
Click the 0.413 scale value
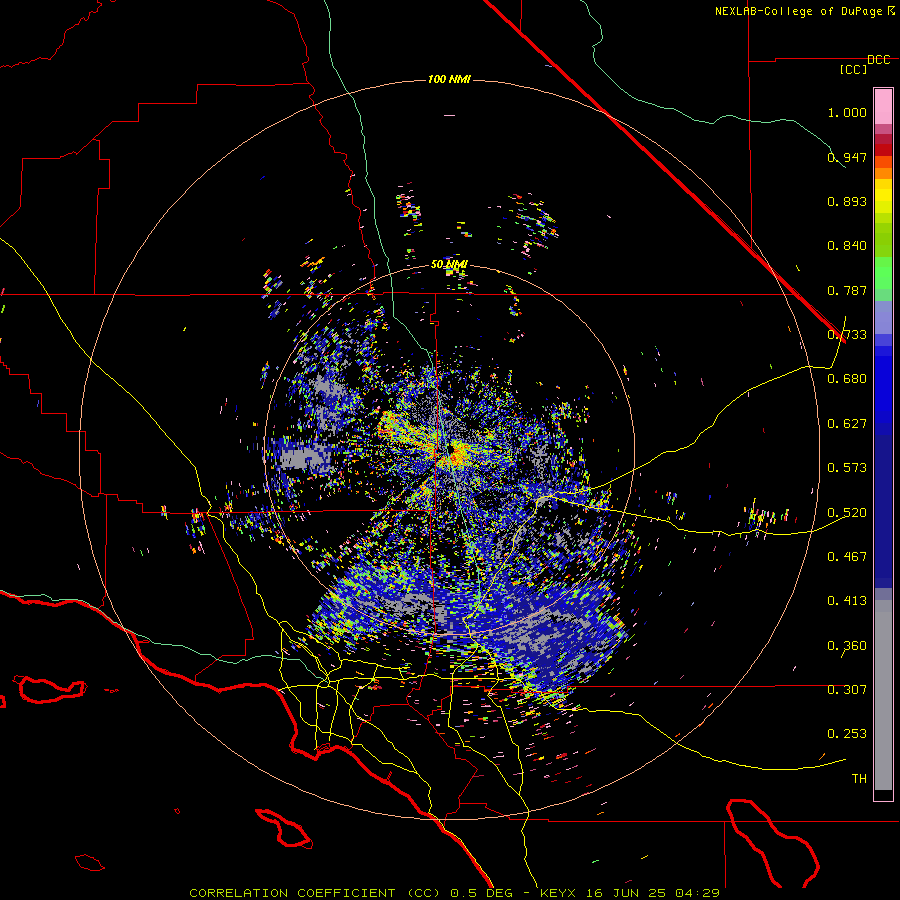click(x=847, y=601)
